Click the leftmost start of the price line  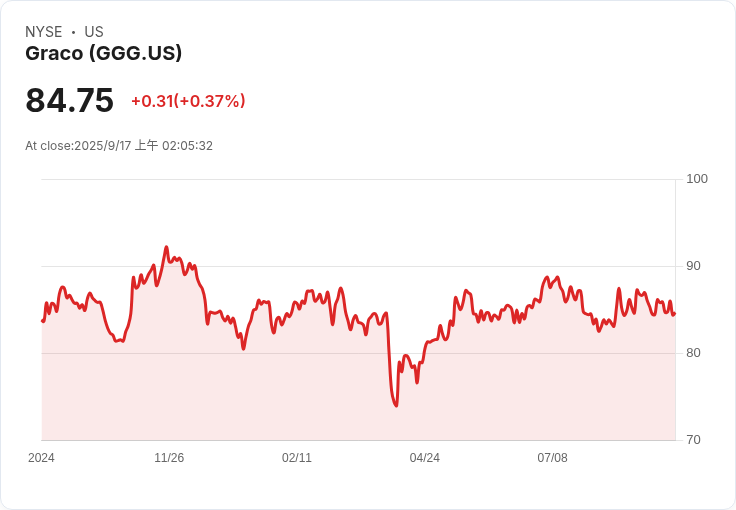point(42,321)
